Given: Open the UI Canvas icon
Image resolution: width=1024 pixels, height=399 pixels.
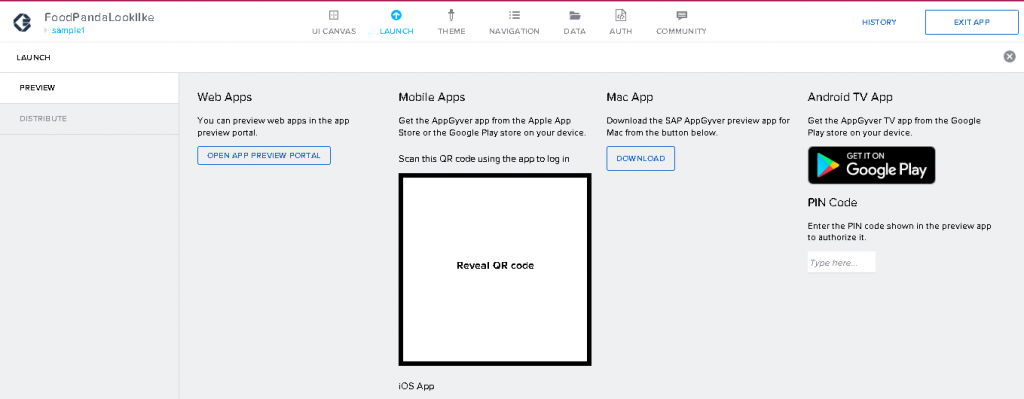Looking at the screenshot, I should coord(334,15).
